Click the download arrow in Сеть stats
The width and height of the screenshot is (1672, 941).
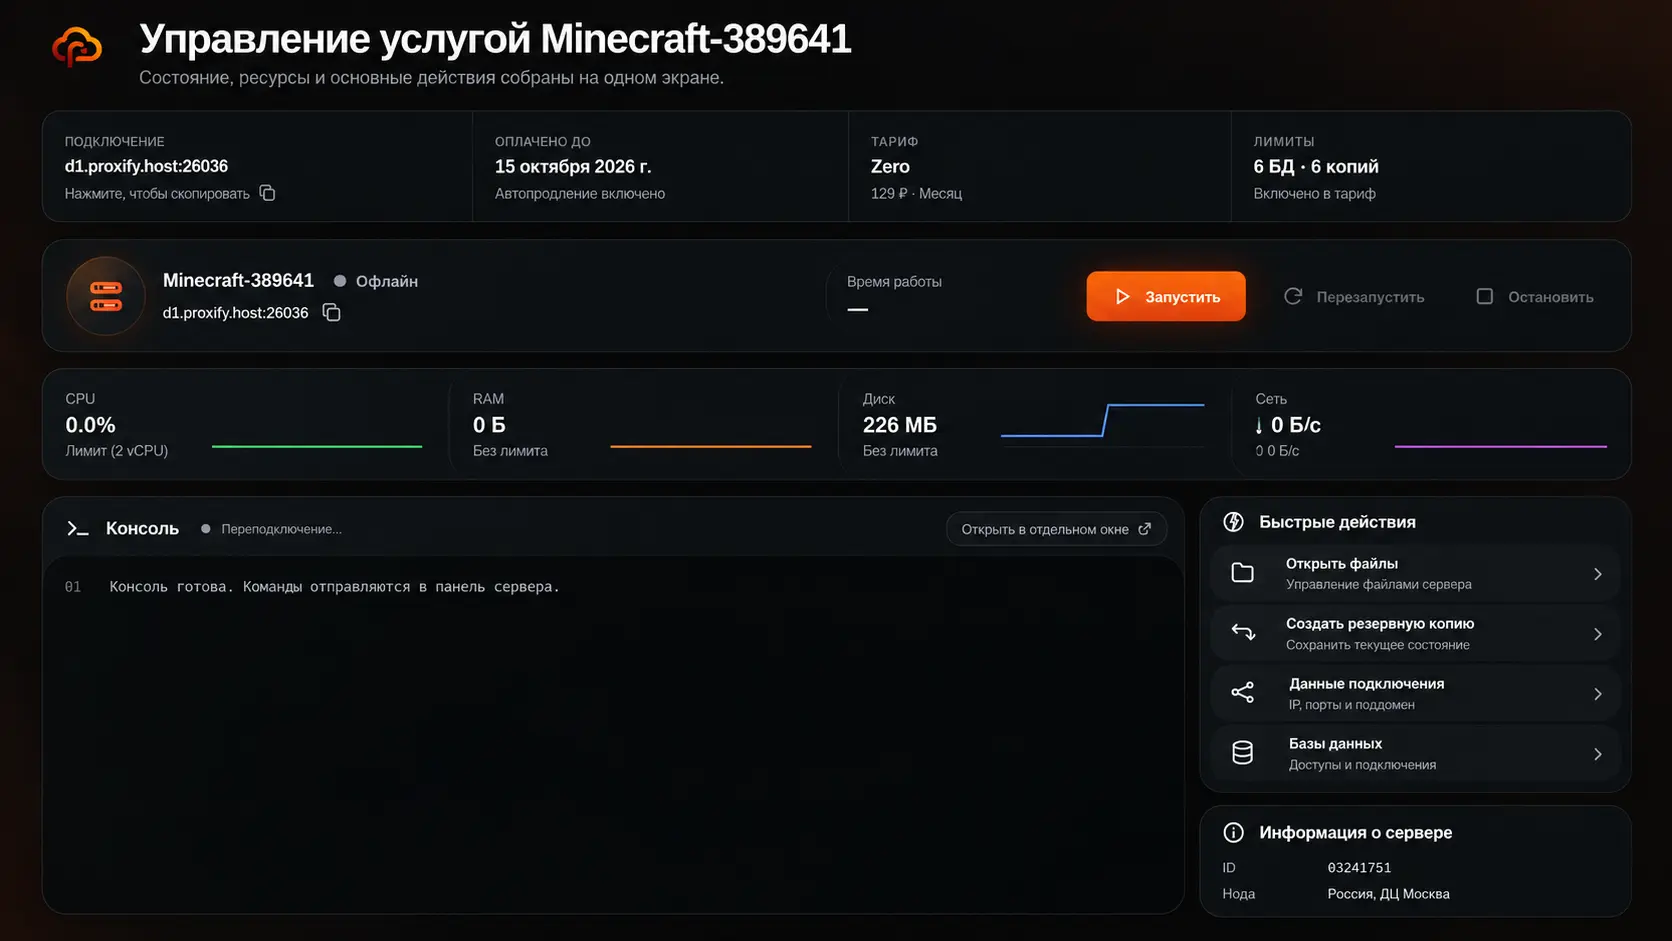1258,426
